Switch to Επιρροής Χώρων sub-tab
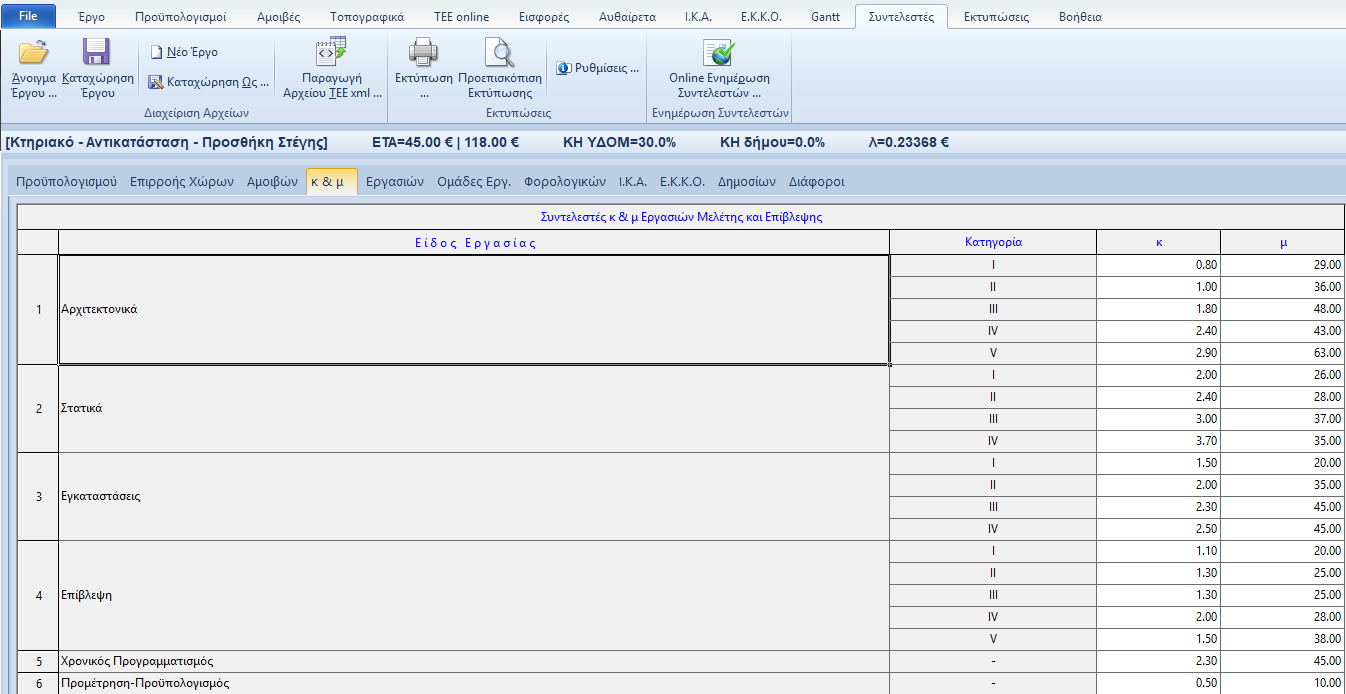This screenshot has width=1346, height=694. [181, 182]
